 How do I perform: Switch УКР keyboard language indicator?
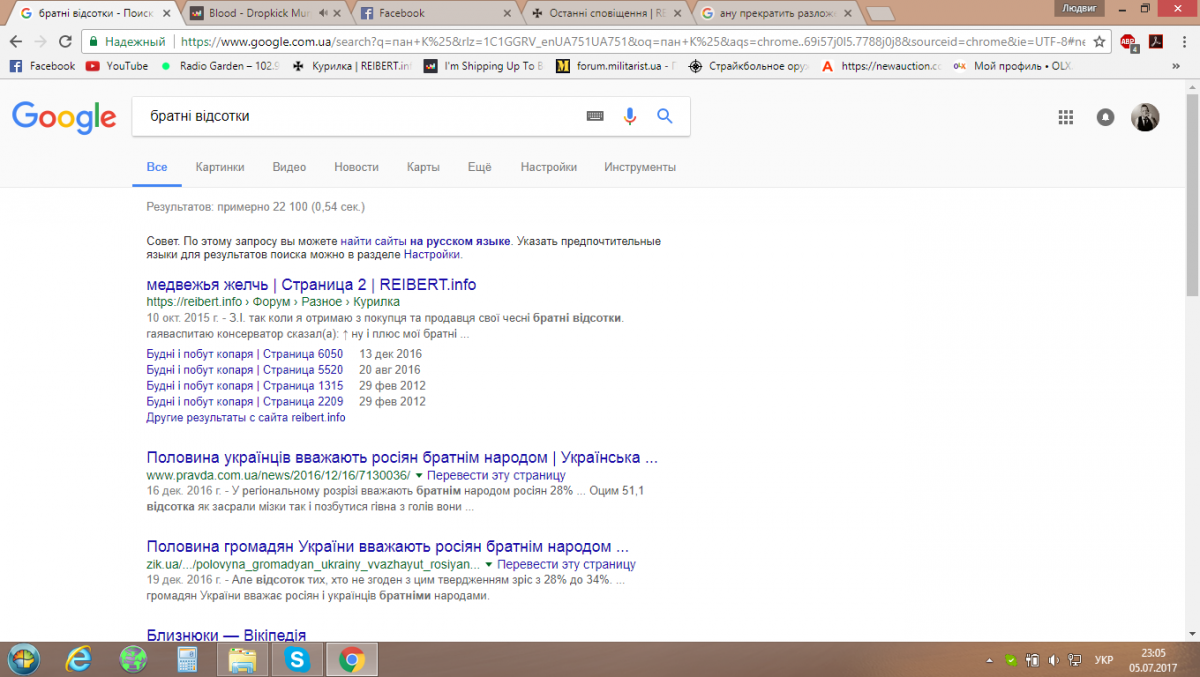(1104, 659)
